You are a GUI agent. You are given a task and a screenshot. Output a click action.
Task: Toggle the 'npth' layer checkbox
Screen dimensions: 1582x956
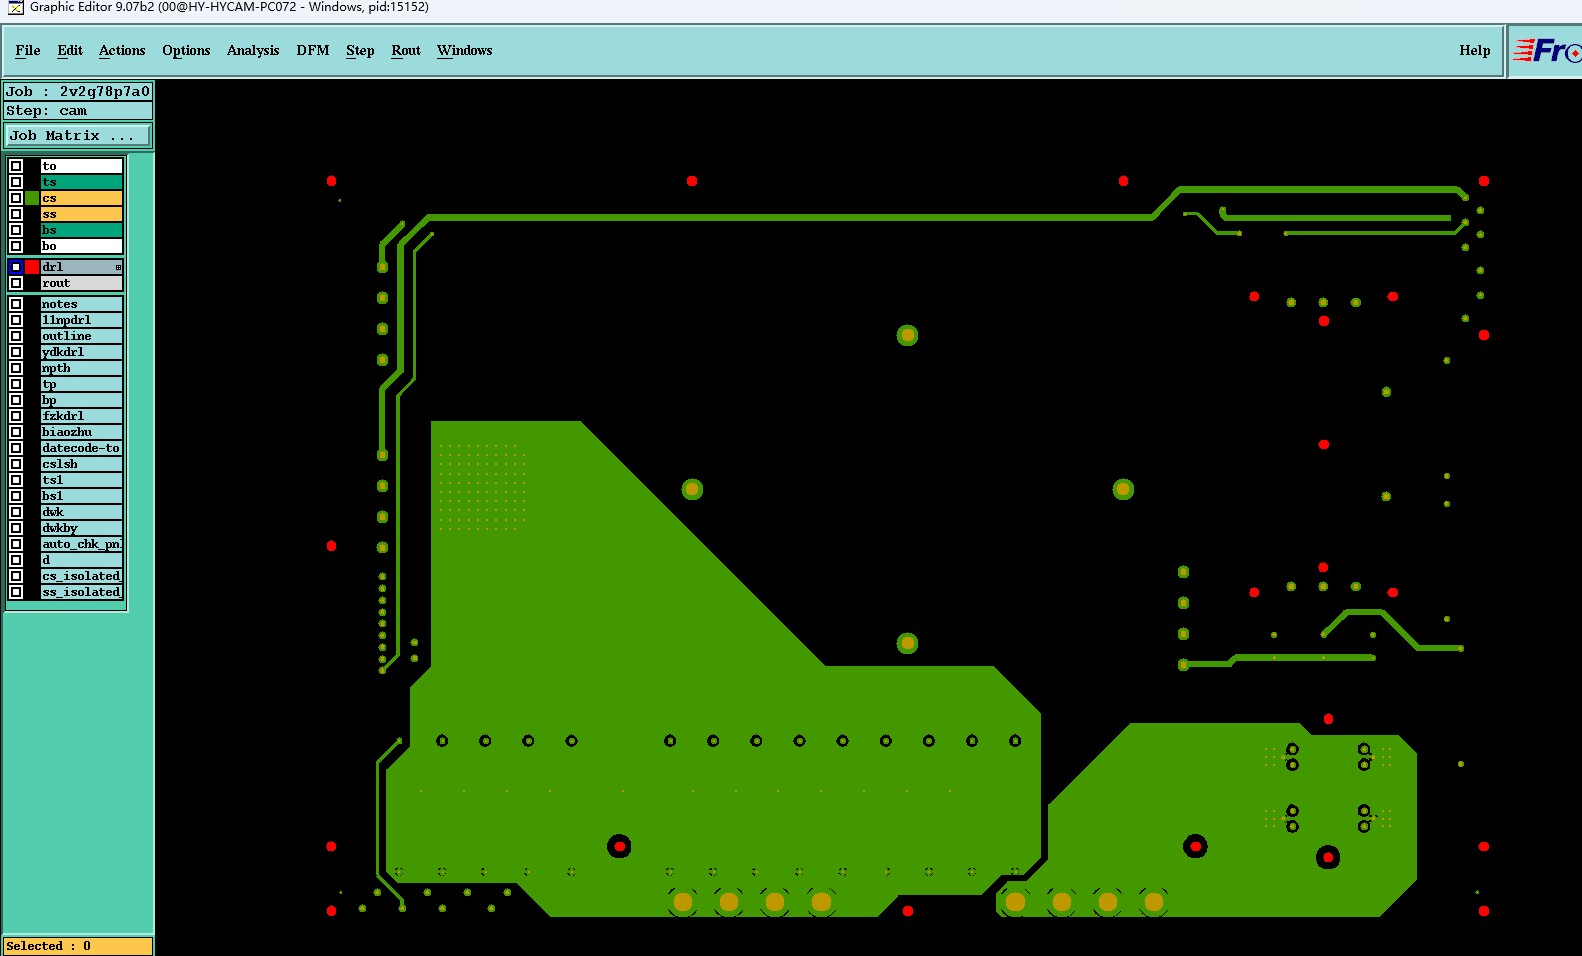[16, 368]
